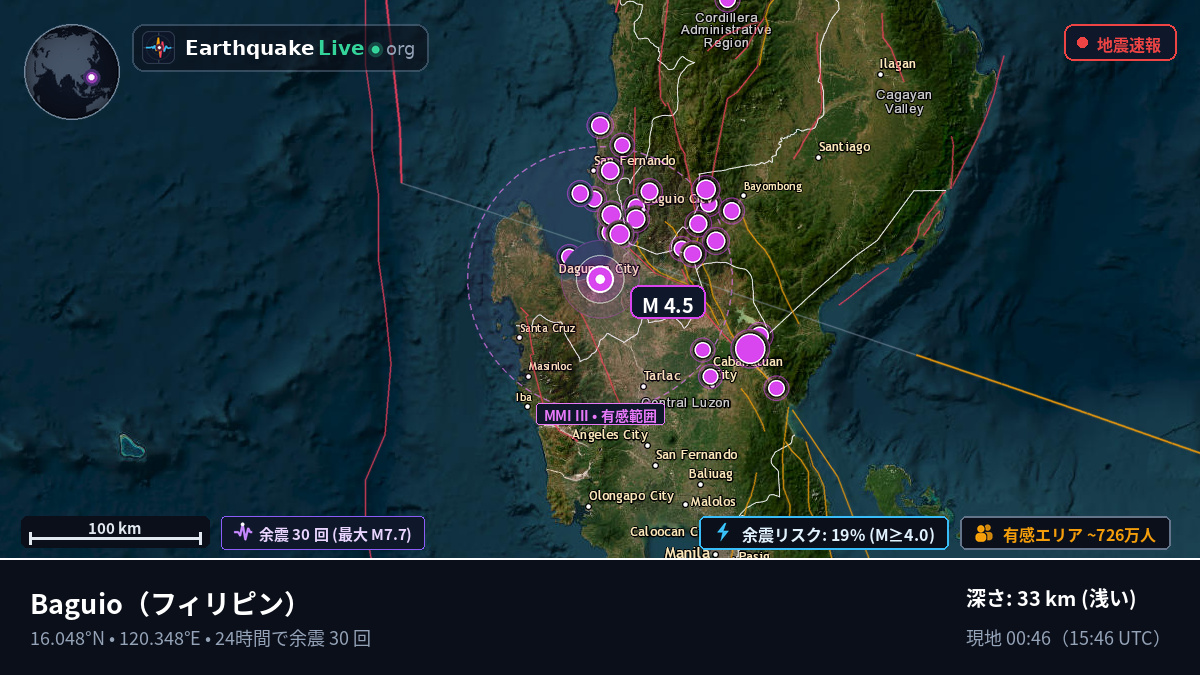Click the "Cordillera Administrative Region" label

[x=726, y=30]
